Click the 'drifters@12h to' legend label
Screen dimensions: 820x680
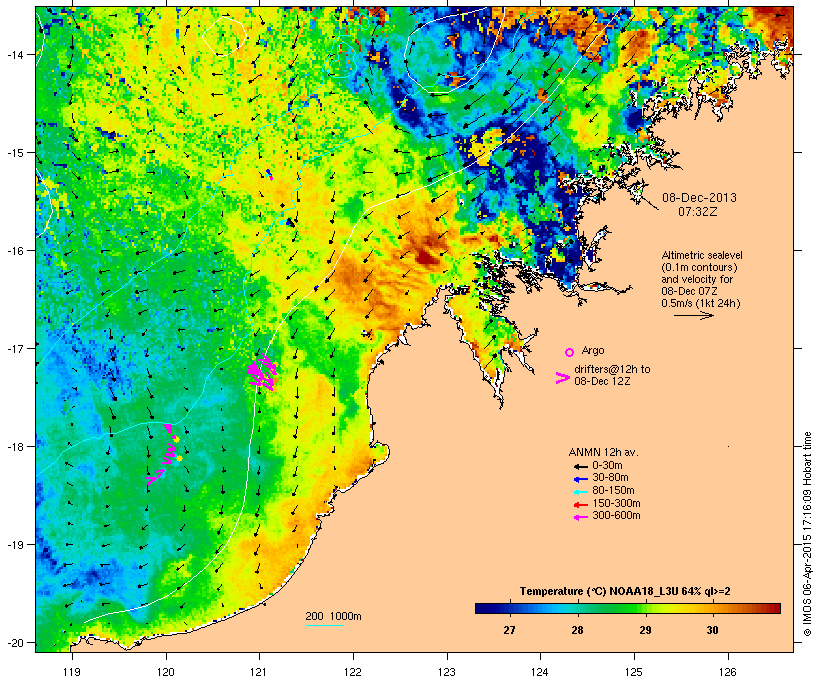point(612,369)
